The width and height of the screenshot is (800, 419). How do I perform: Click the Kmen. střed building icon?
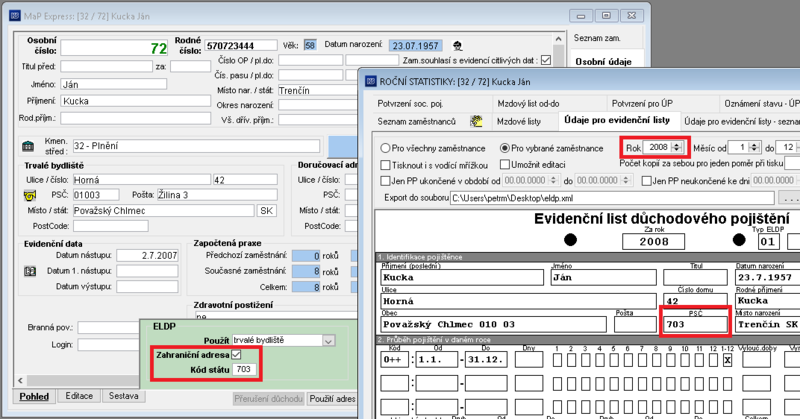click(28, 146)
